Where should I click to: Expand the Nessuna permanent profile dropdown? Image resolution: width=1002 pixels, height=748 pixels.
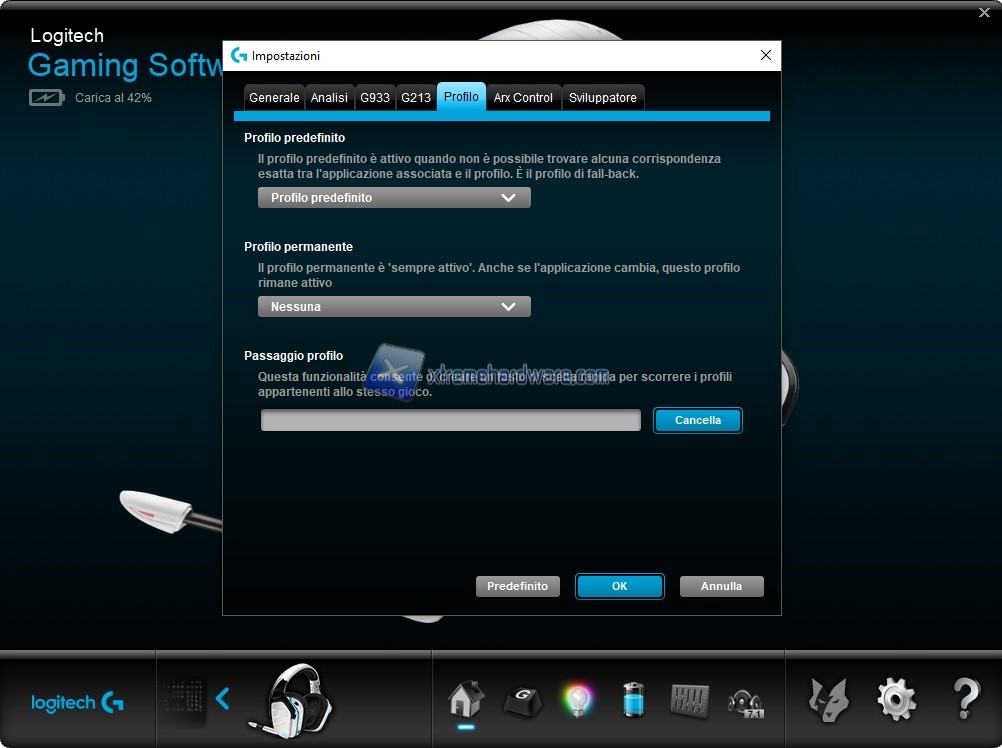[x=394, y=307]
